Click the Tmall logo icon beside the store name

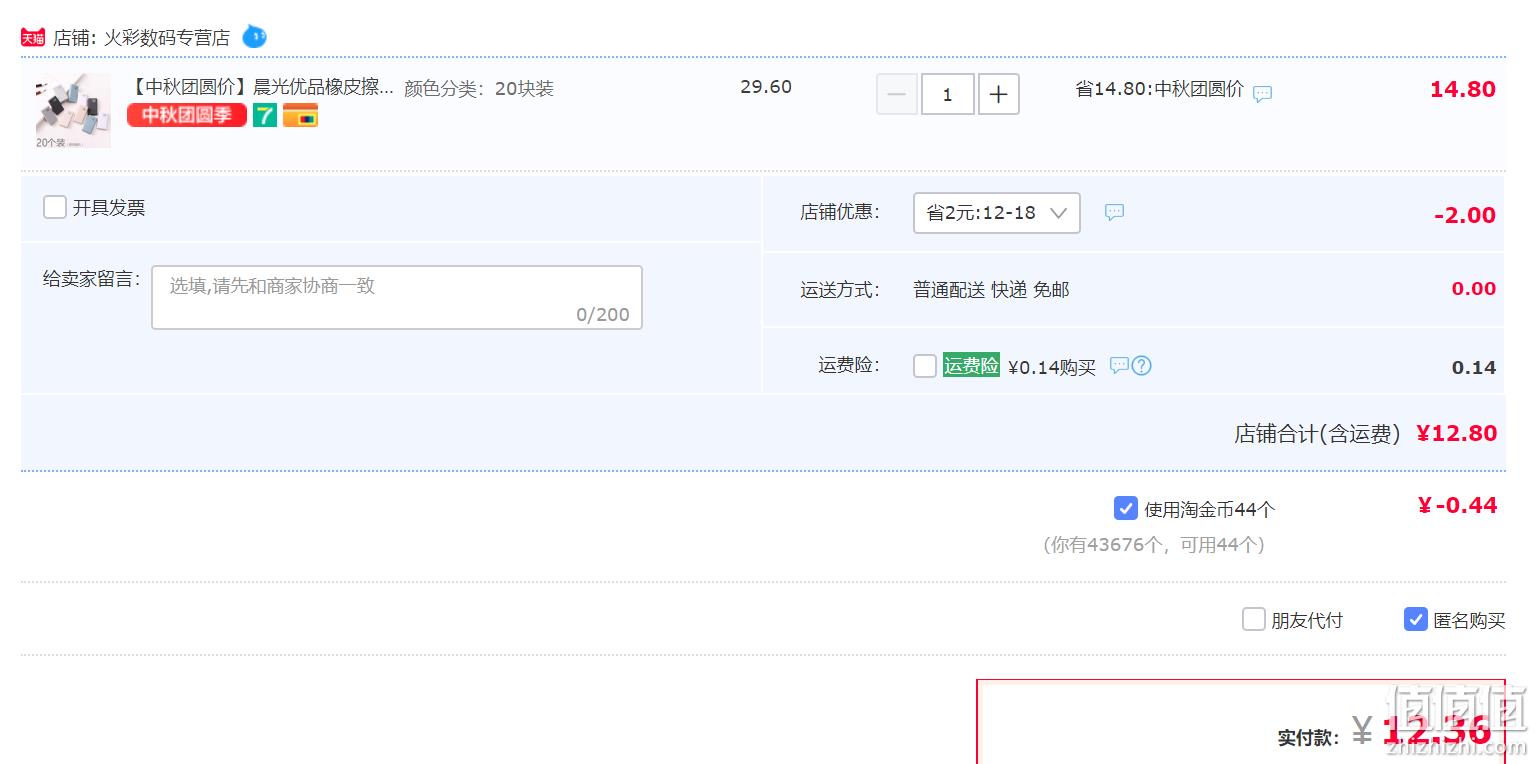tap(33, 38)
